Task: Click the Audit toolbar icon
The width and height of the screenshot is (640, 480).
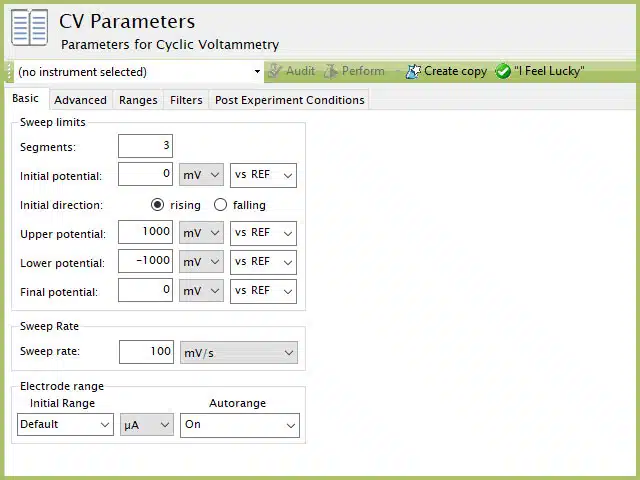Action: [274, 71]
